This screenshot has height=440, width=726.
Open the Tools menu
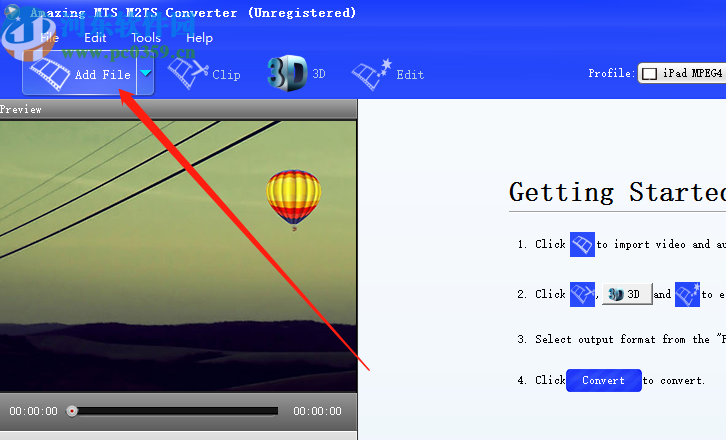(146, 38)
